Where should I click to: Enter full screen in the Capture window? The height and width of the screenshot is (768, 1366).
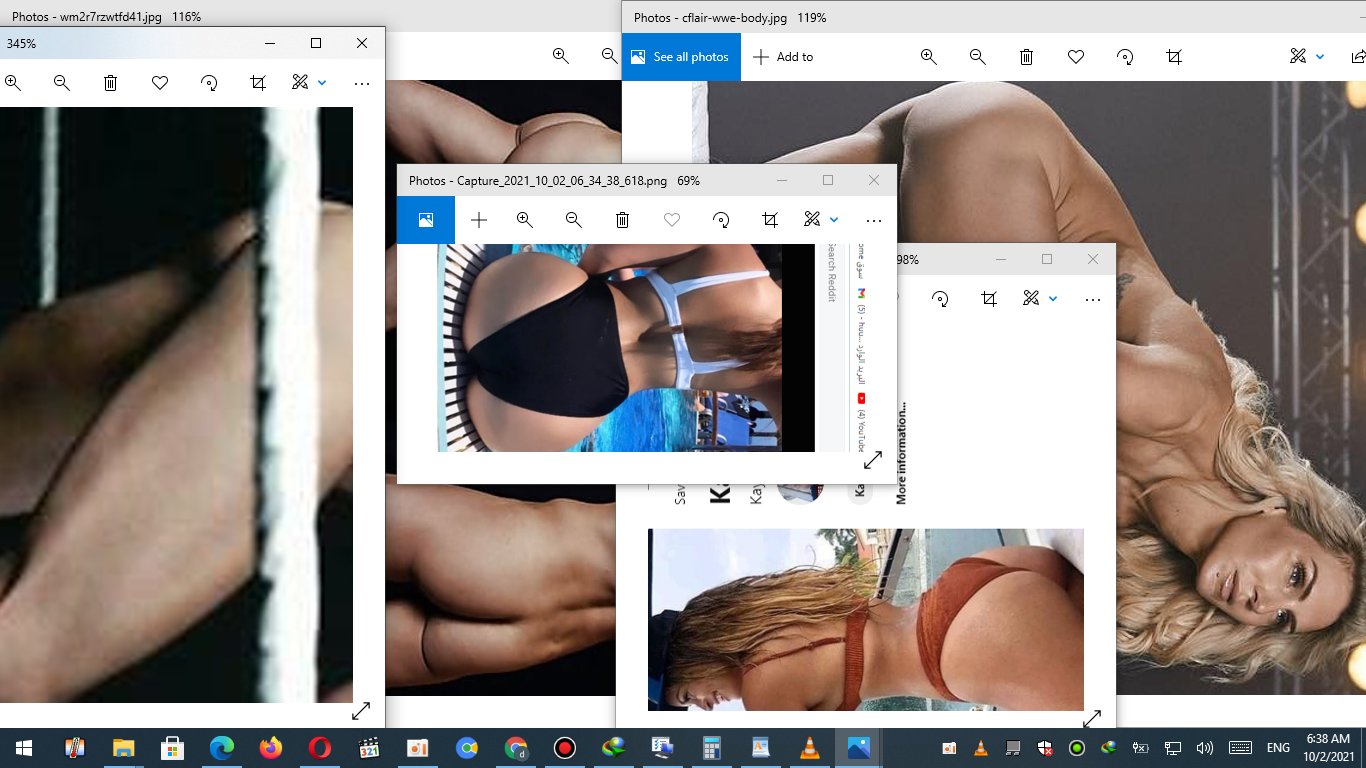pyautogui.click(x=873, y=460)
